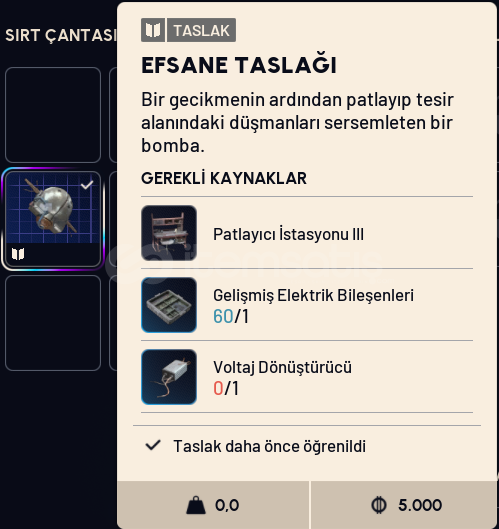This screenshot has width=499, height=529.
Task: Select the blueprint helmet item in backpack
Action: (53, 219)
